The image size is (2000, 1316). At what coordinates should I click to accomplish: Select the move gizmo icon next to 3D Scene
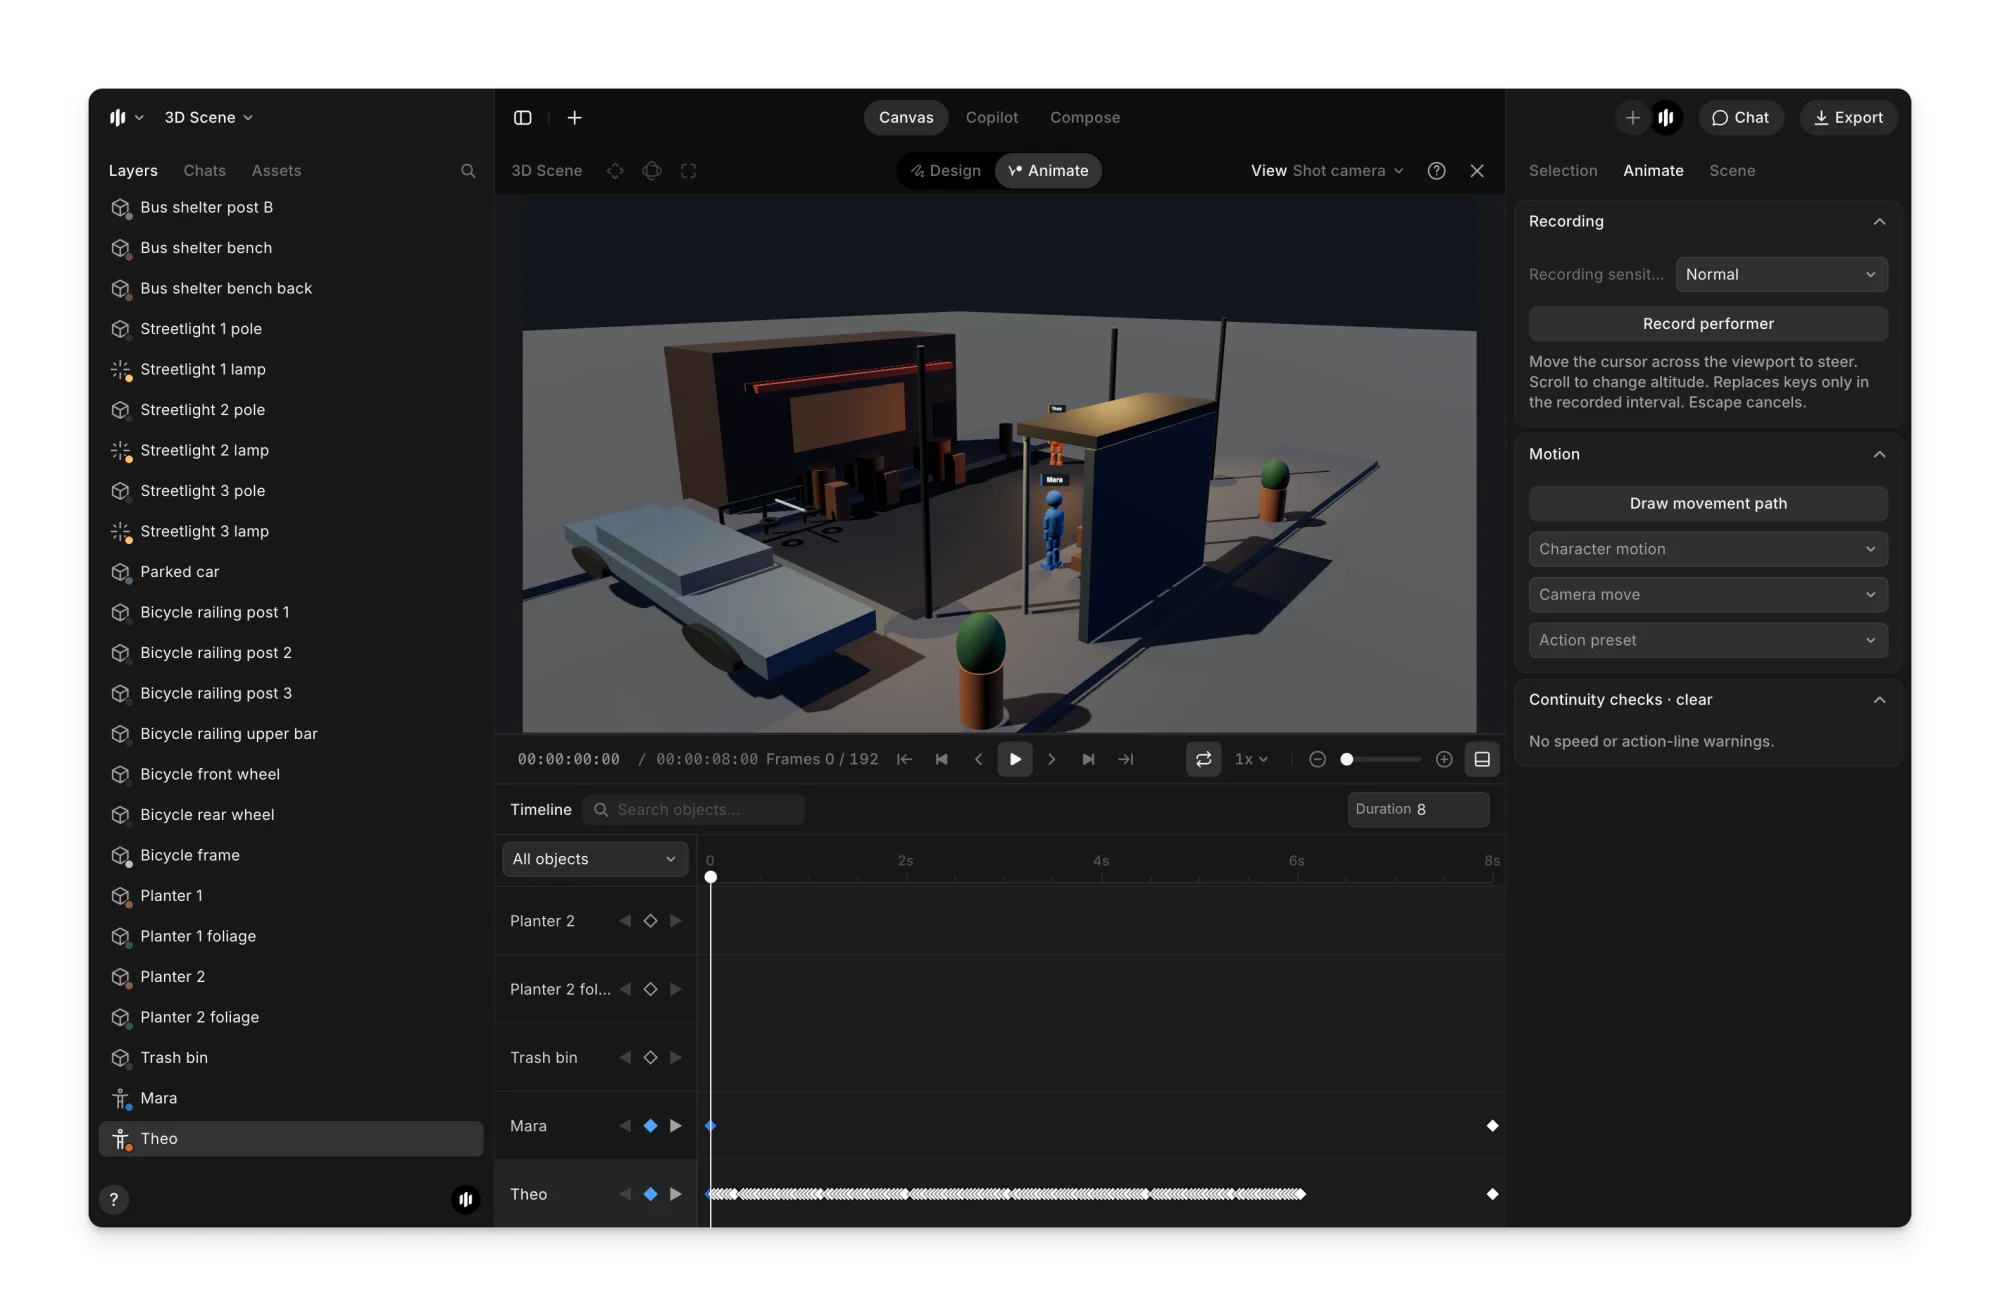tap(615, 171)
